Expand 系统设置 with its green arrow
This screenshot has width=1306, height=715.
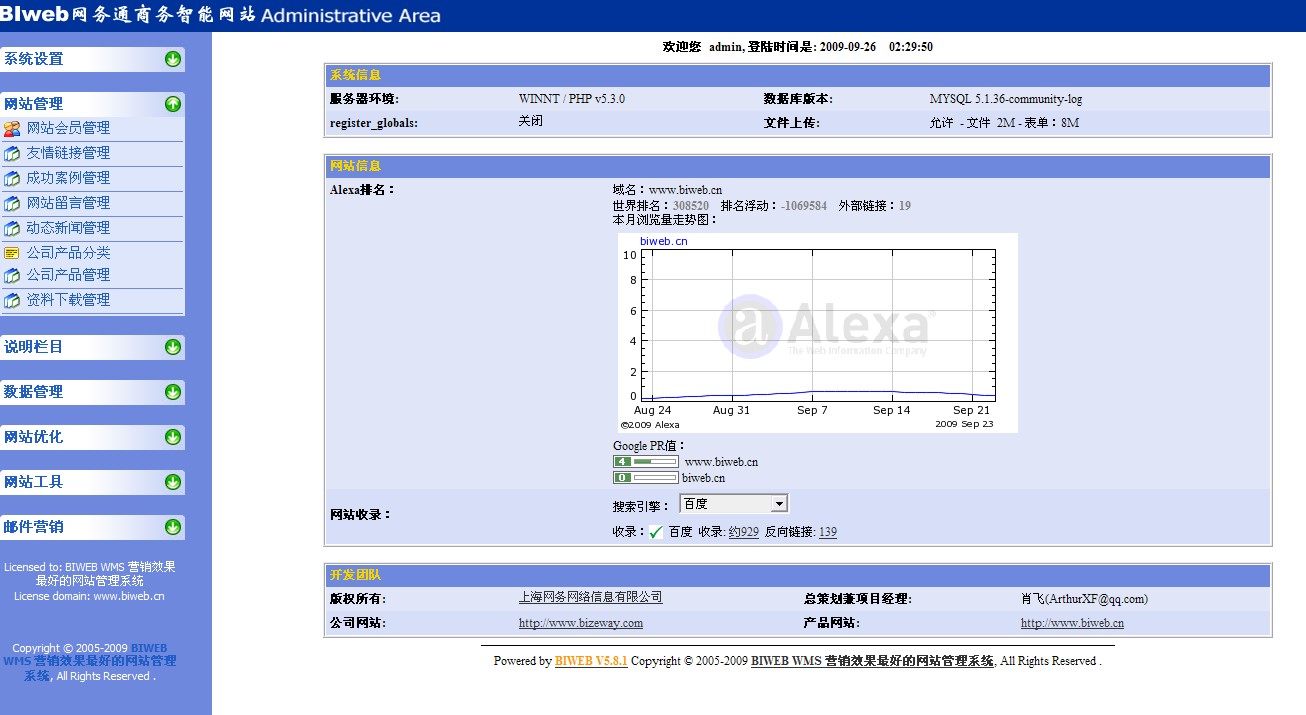pos(173,59)
